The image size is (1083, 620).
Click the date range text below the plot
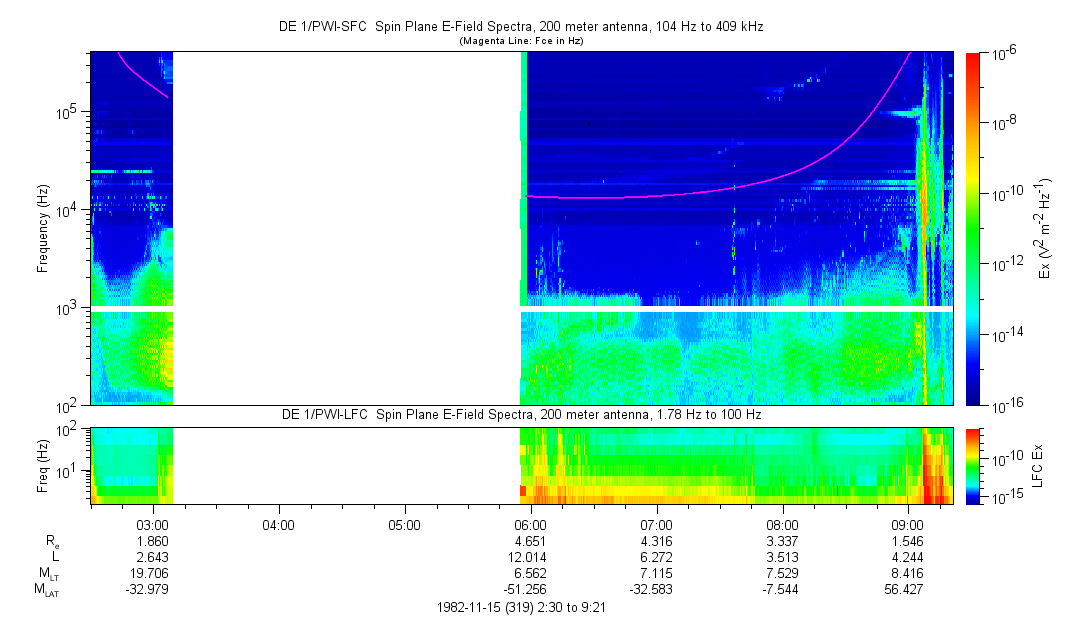coord(521,607)
